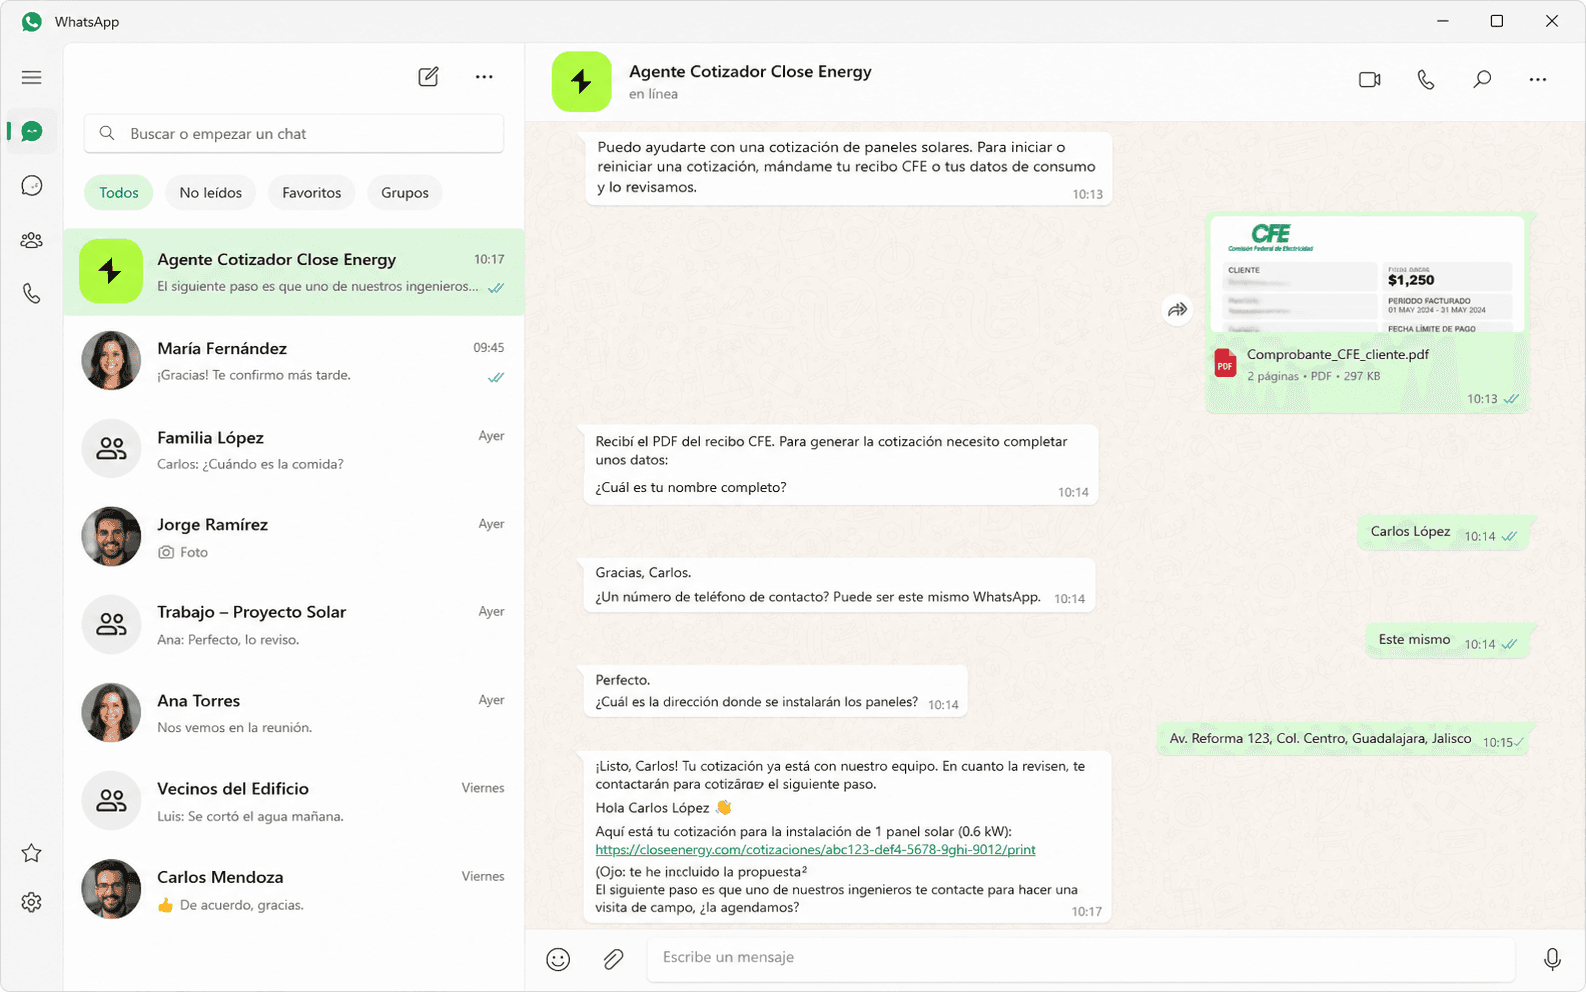Open the Jorge Ramírez chat
1586x992 pixels.
pyautogui.click(x=294, y=536)
